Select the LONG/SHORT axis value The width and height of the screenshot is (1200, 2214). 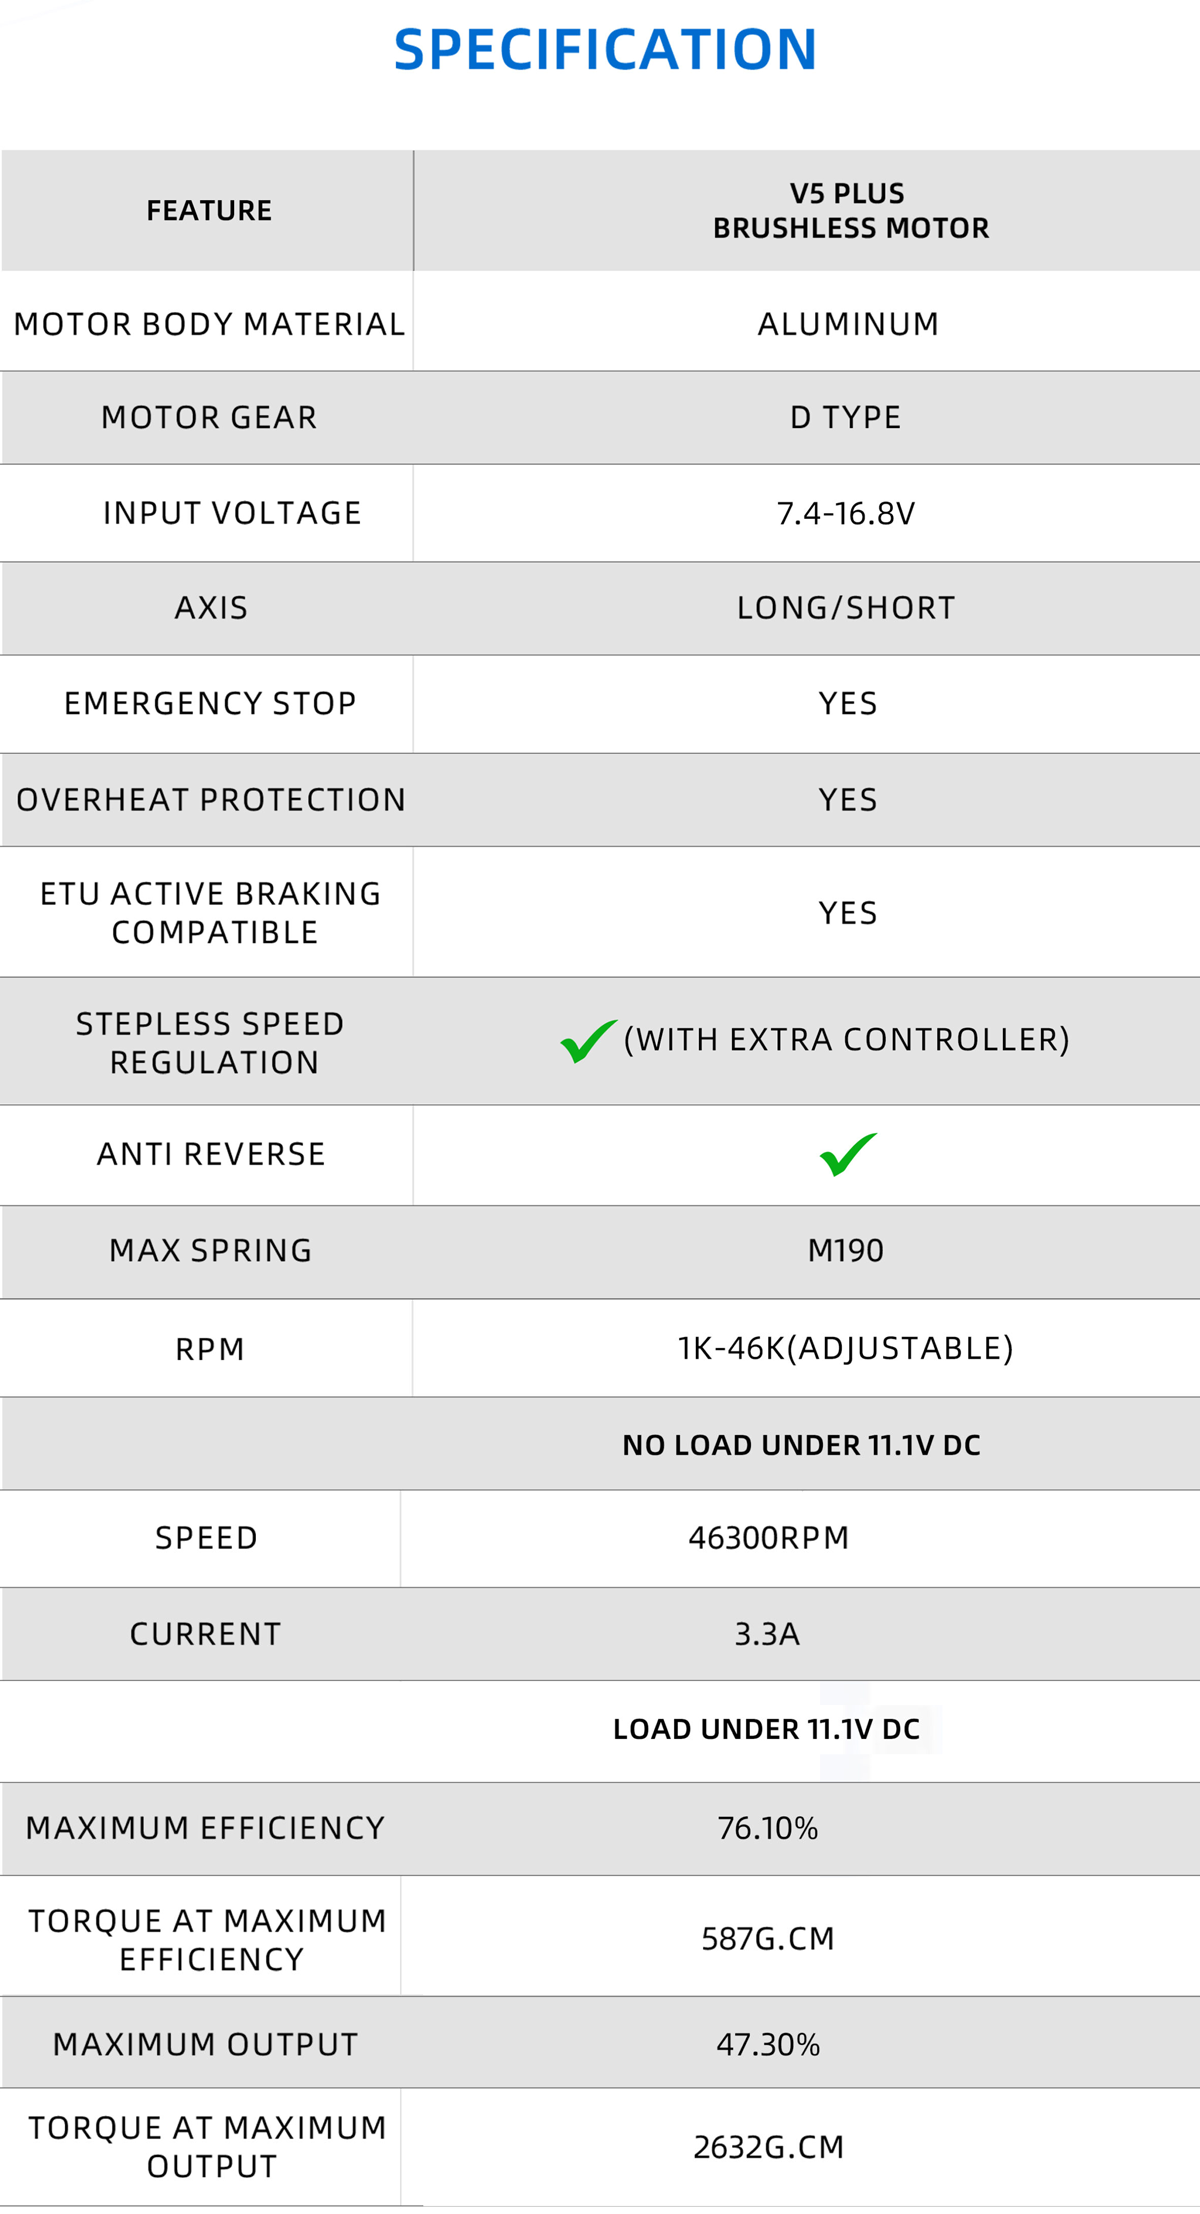tap(846, 608)
